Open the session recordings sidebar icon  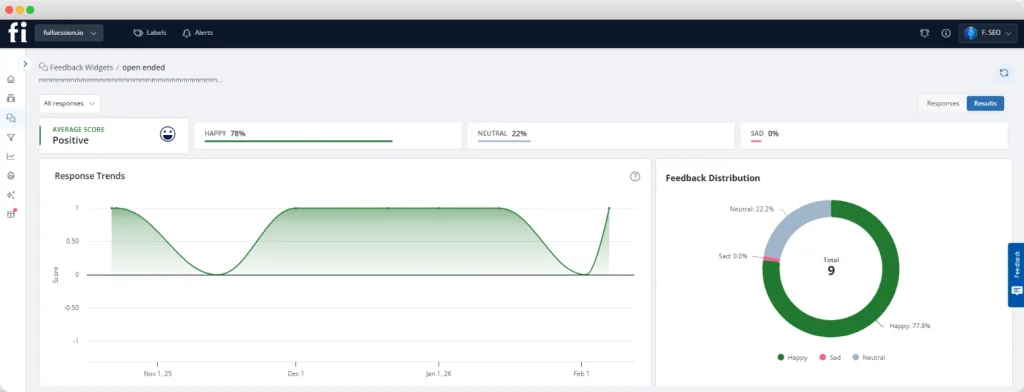[x=10, y=99]
